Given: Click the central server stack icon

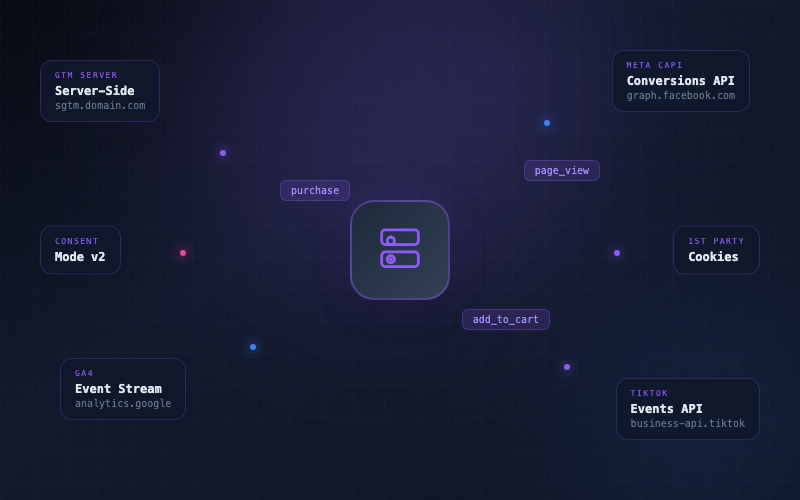Looking at the screenshot, I should (400, 249).
